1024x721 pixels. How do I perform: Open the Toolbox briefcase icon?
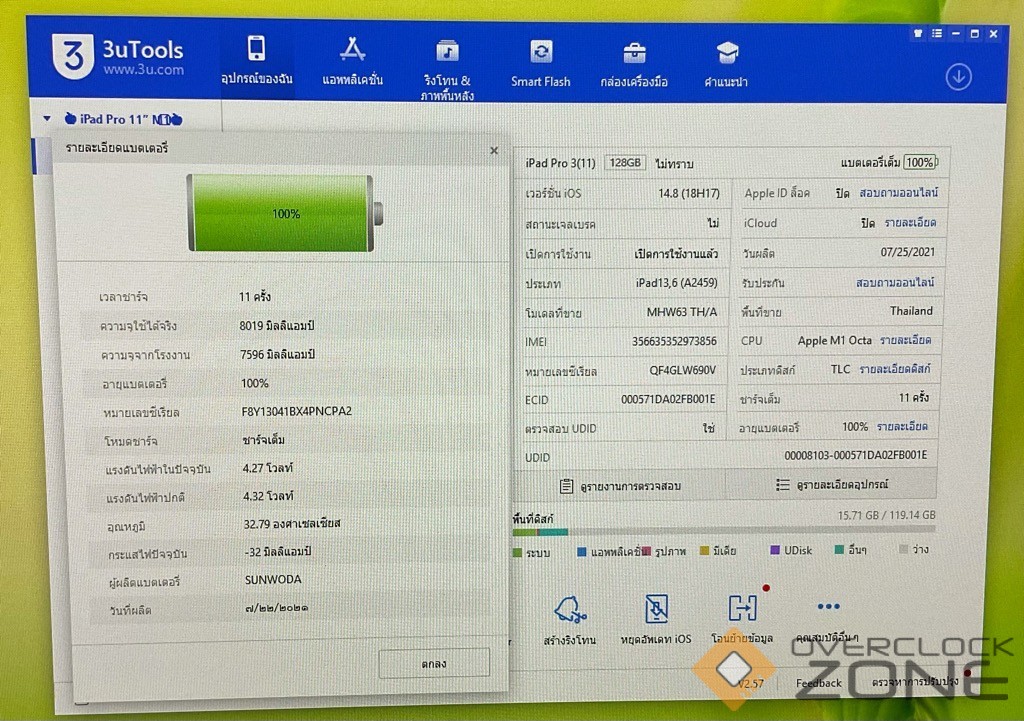[634, 52]
